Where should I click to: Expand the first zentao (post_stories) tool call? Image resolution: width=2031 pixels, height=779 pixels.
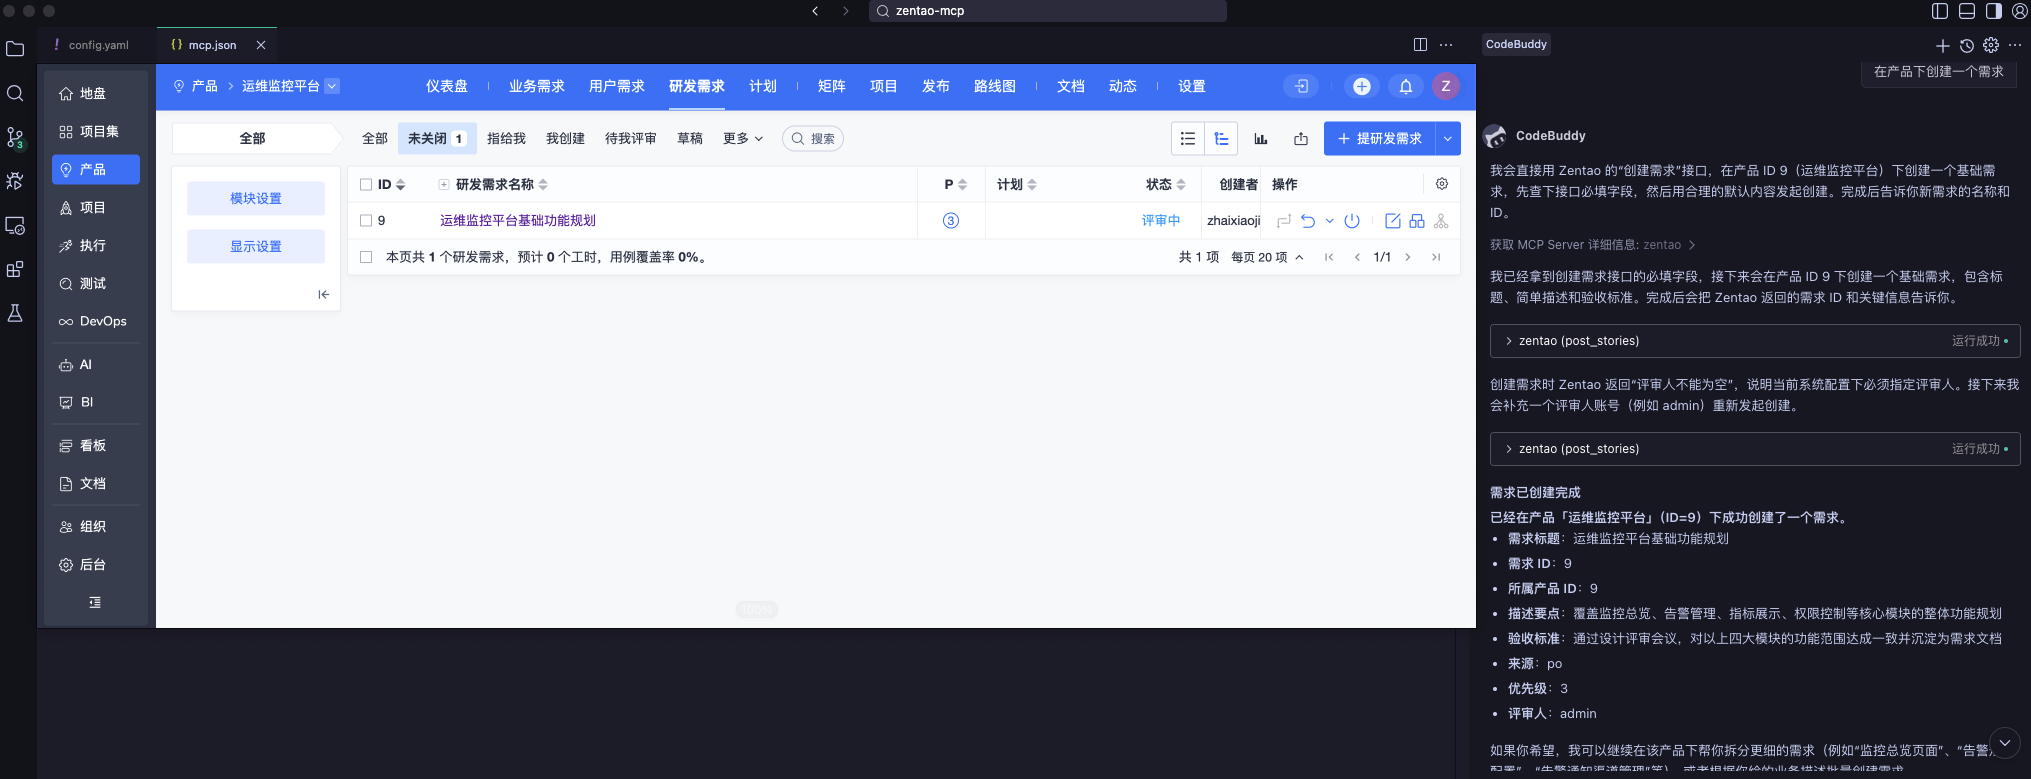click(1509, 341)
